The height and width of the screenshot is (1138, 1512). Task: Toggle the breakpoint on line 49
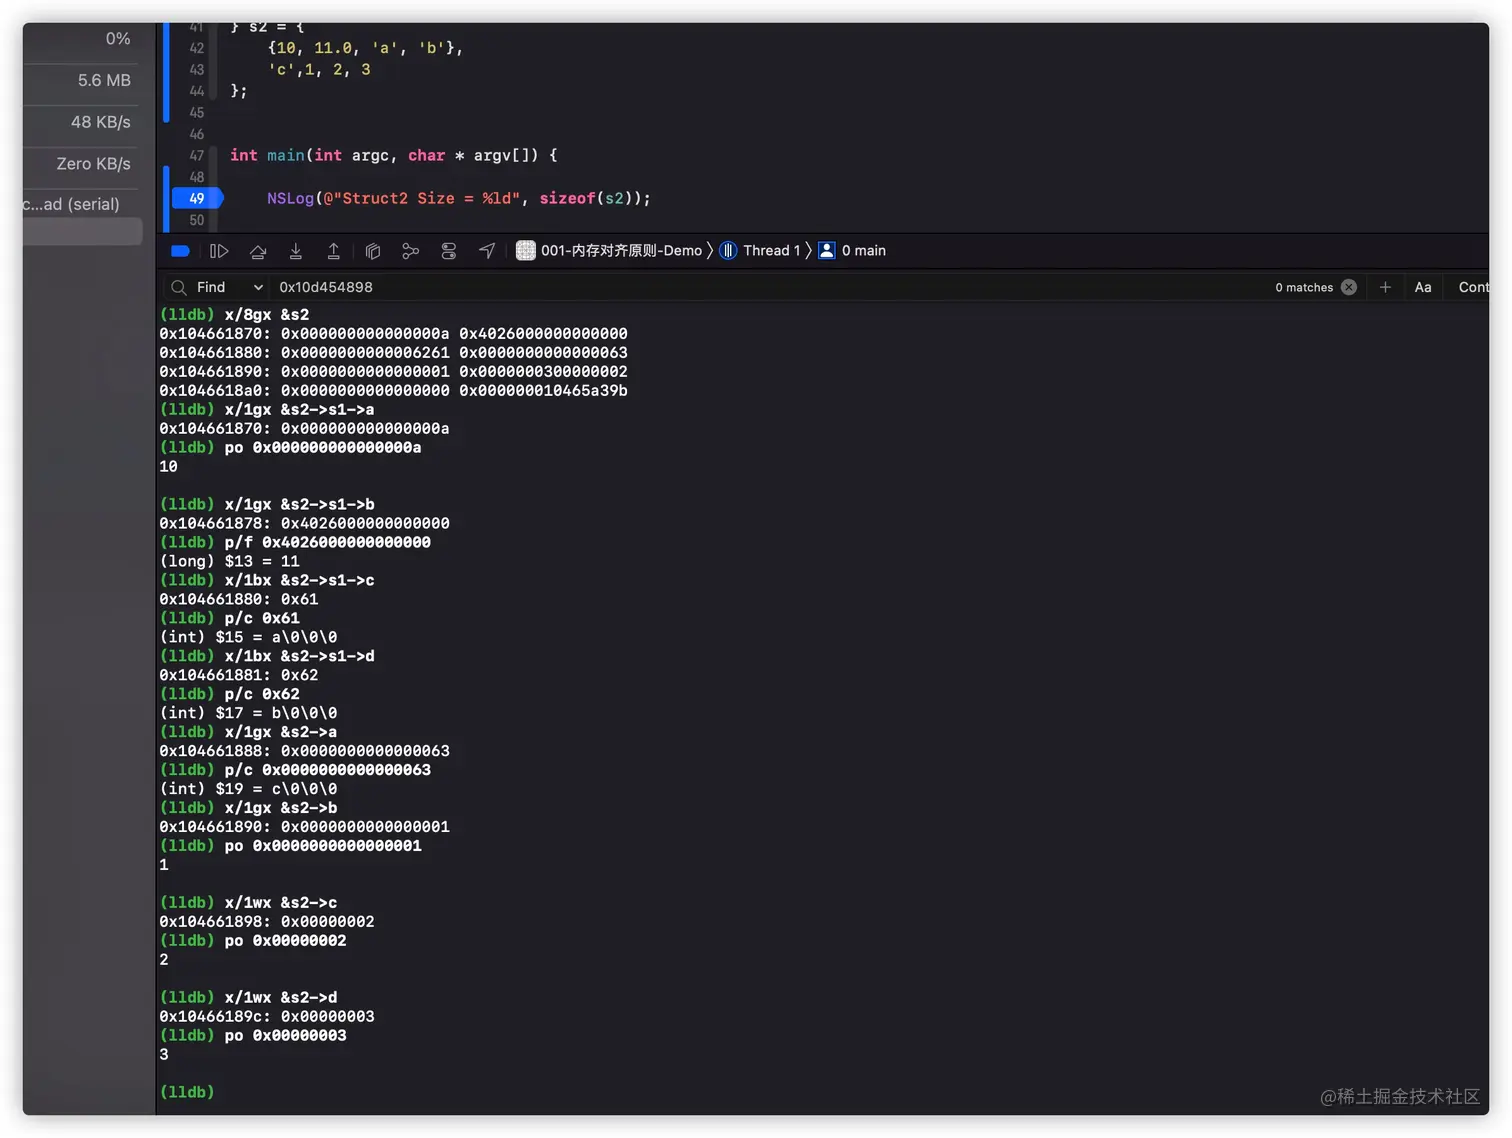click(x=197, y=199)
